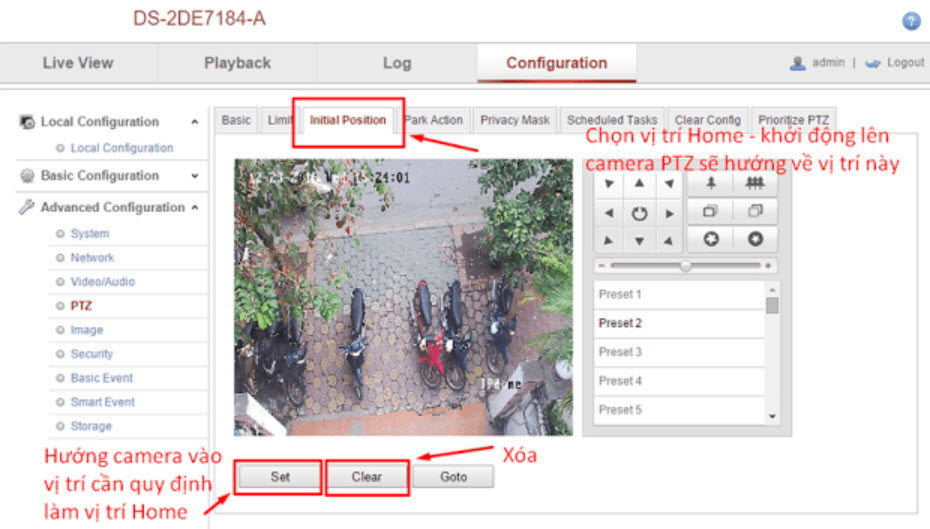Screen dimensions: 930x529
Task: Pan camera down-right with PTZ arrow
Action: (669, 241)
